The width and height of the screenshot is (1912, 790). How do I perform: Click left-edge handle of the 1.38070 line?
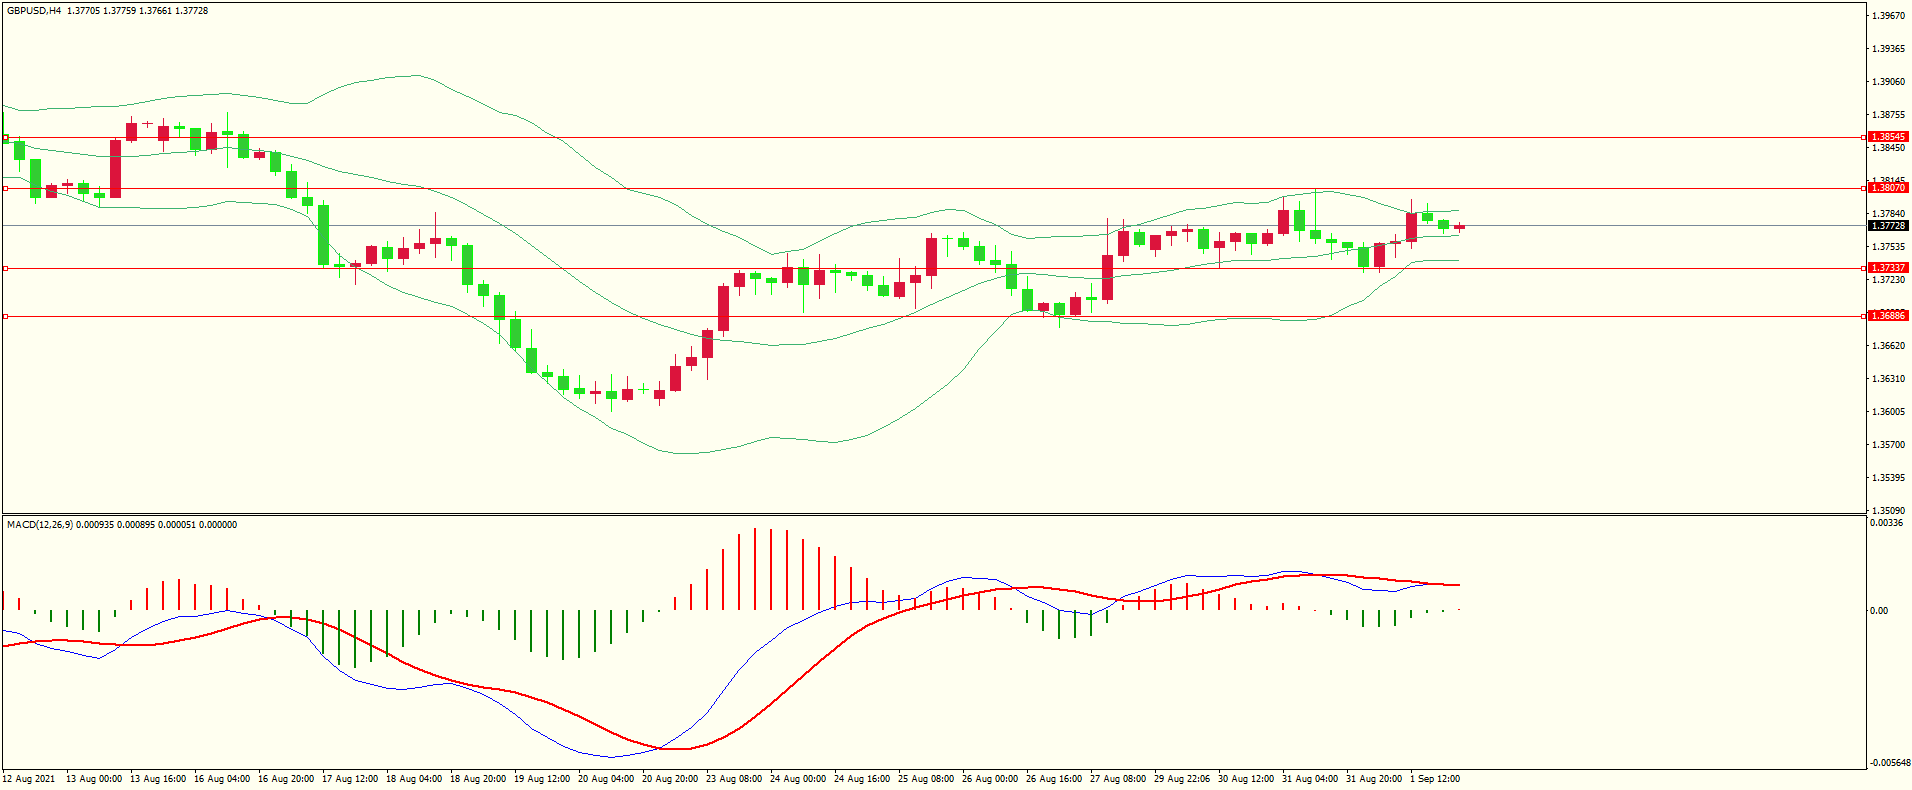tap(5, 188)
